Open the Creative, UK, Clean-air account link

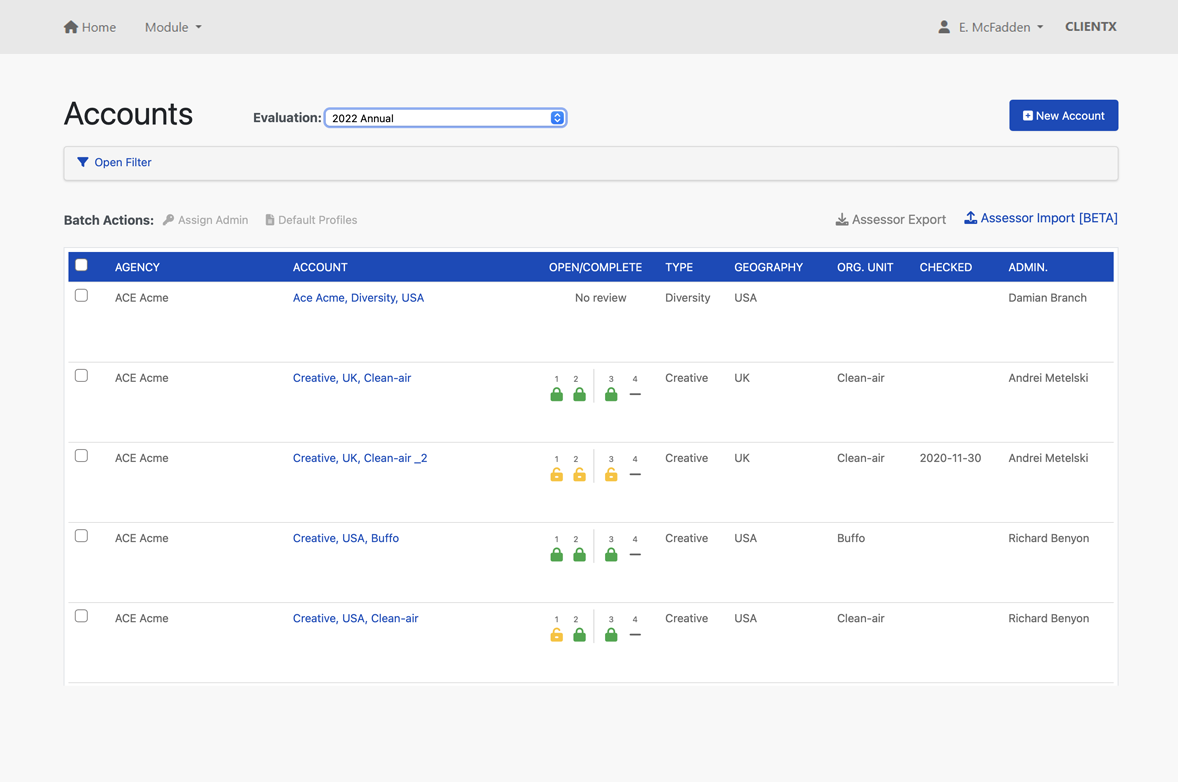(352, 378)
